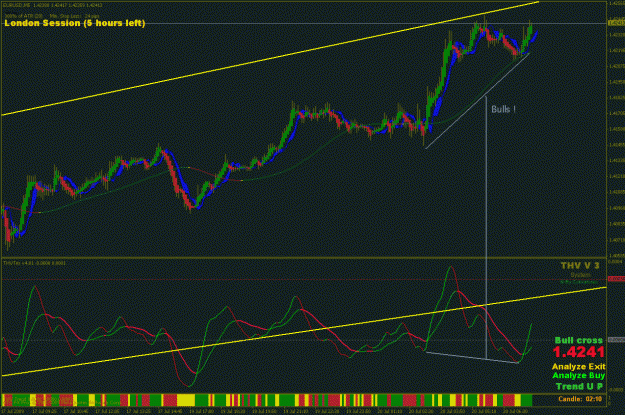The image size is (625, 415).
Task: Click the "Candle: 02:10" countdown timer
Action: 580,399
